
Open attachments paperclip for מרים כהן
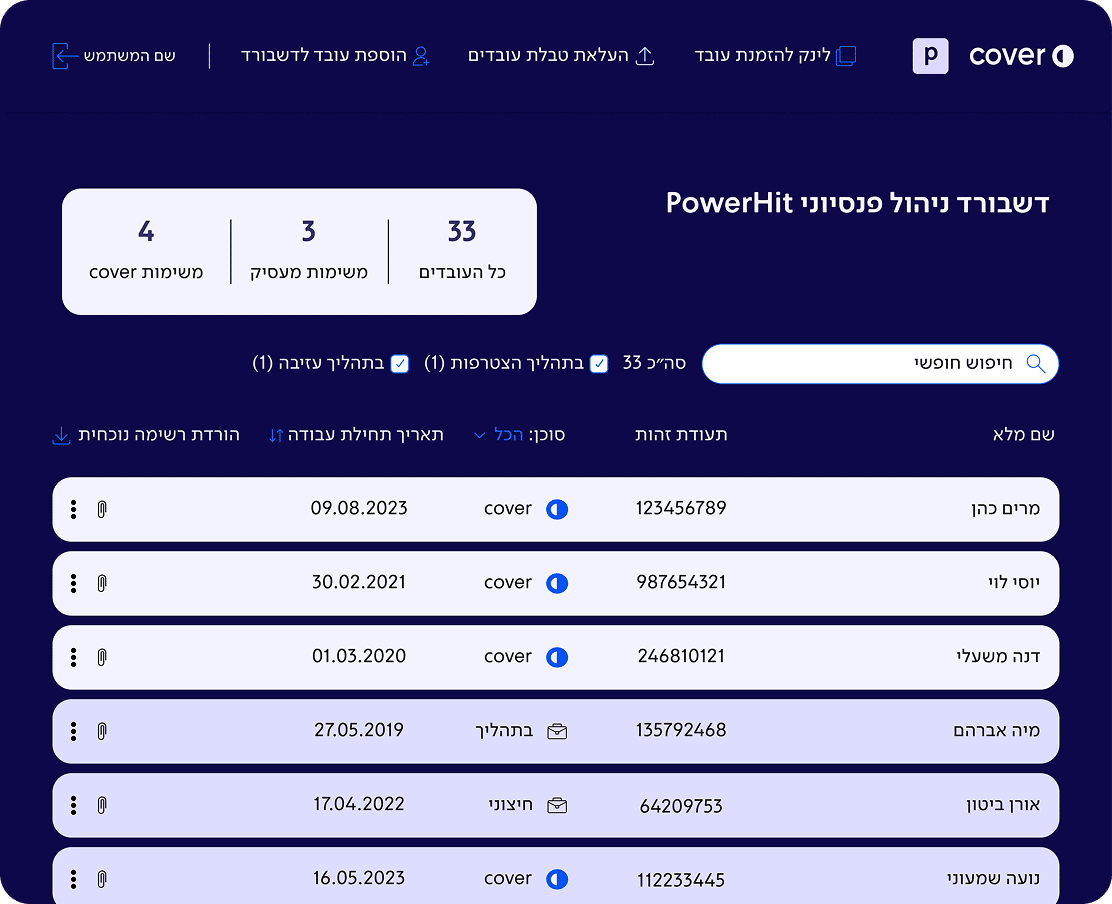102,509
